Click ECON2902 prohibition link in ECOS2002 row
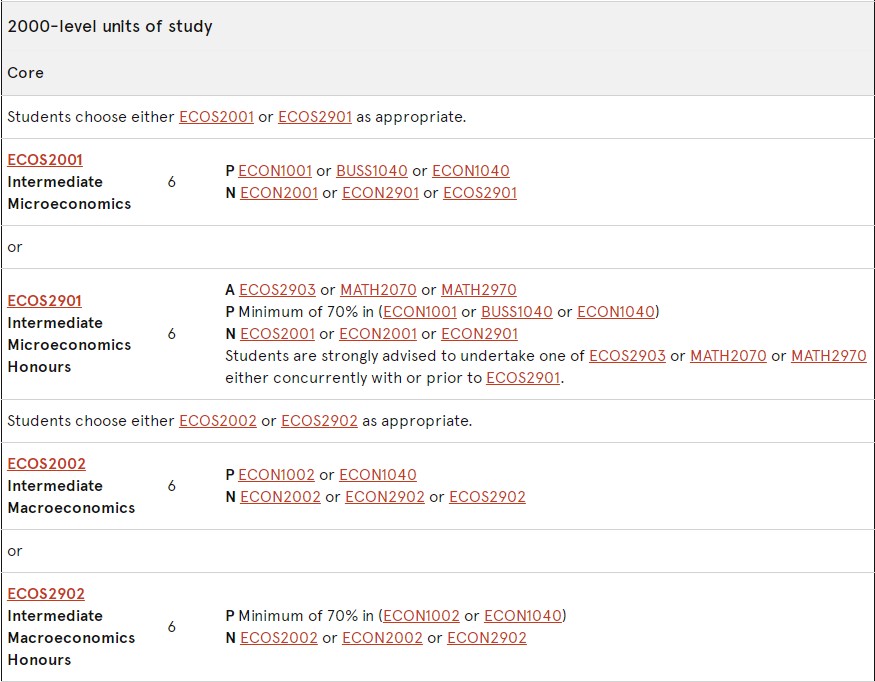The width and height of the screenshot is (875, 682). 385,497
